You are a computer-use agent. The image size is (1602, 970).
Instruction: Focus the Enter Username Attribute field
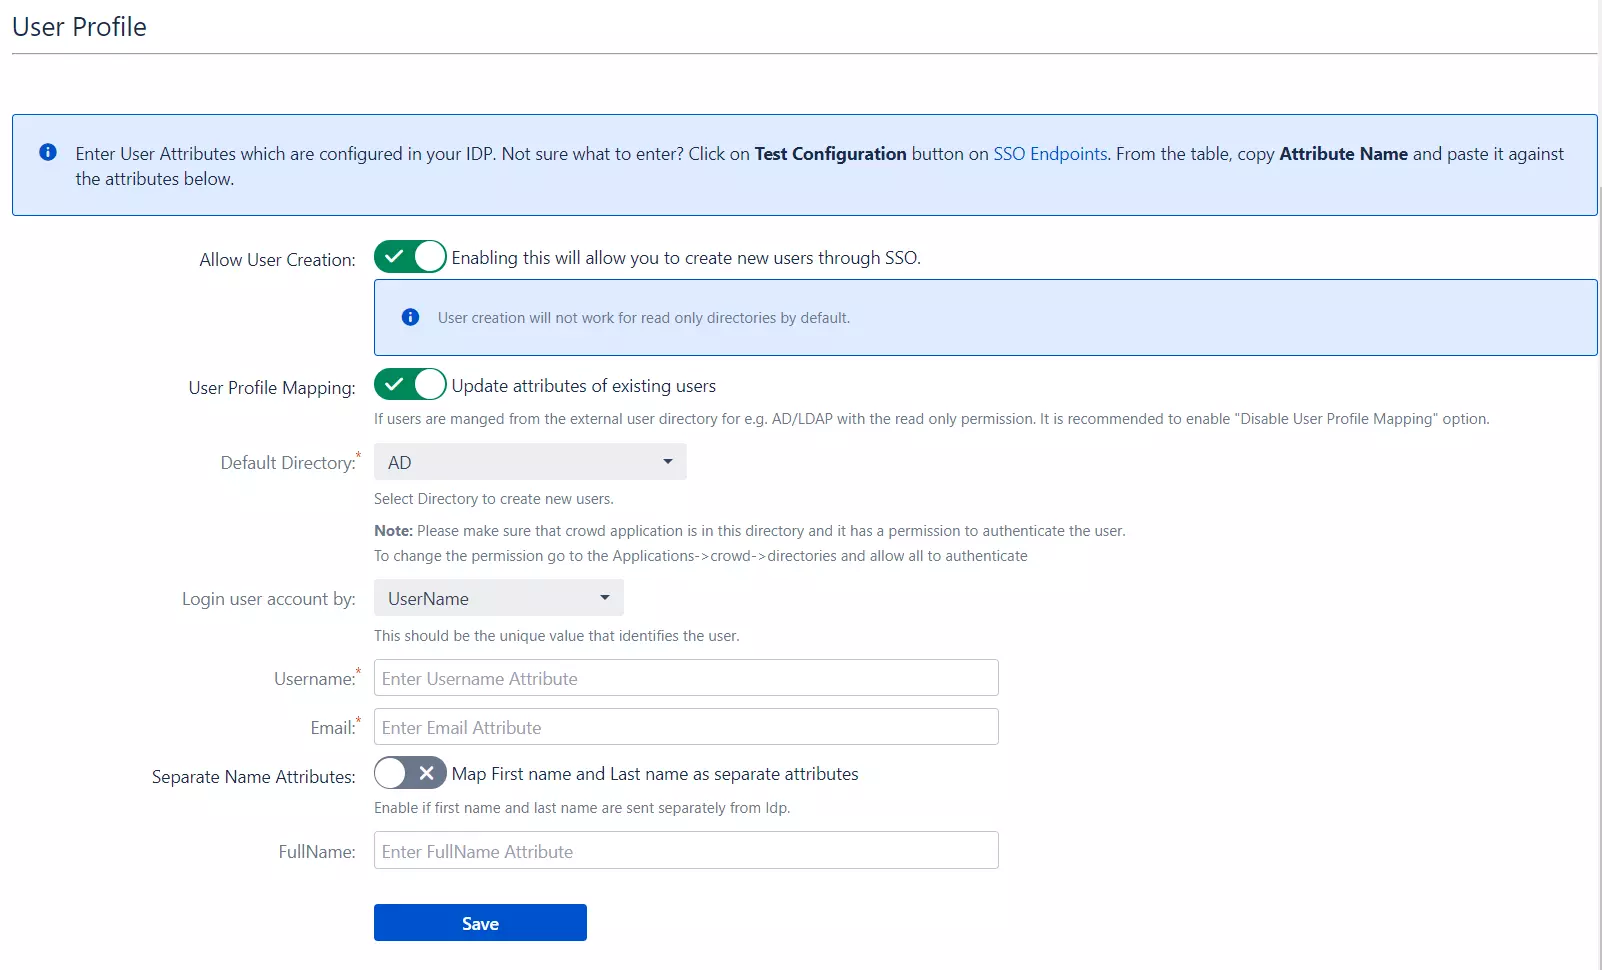pos(686,678)
